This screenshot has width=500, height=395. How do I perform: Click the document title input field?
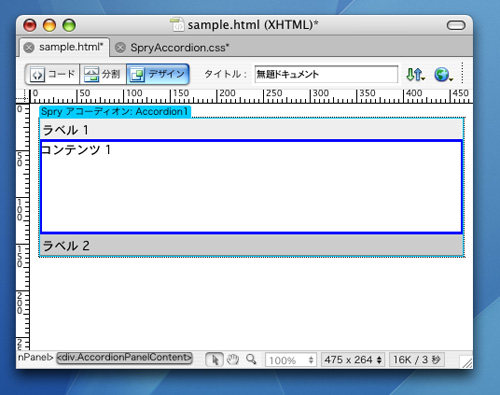click(x=326, y=74)
